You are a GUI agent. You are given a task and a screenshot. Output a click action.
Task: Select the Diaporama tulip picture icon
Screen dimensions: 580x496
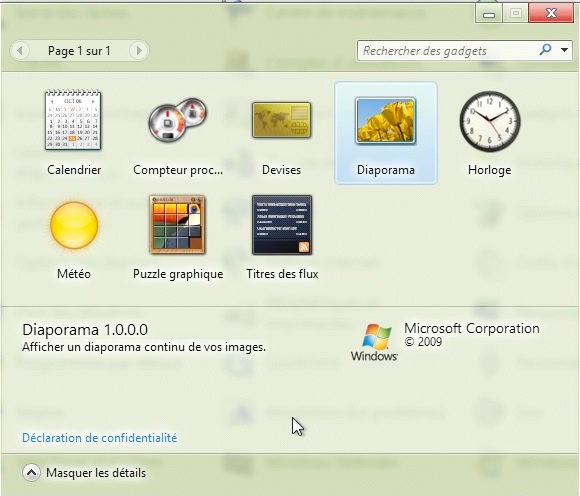[x=385, y=121]
